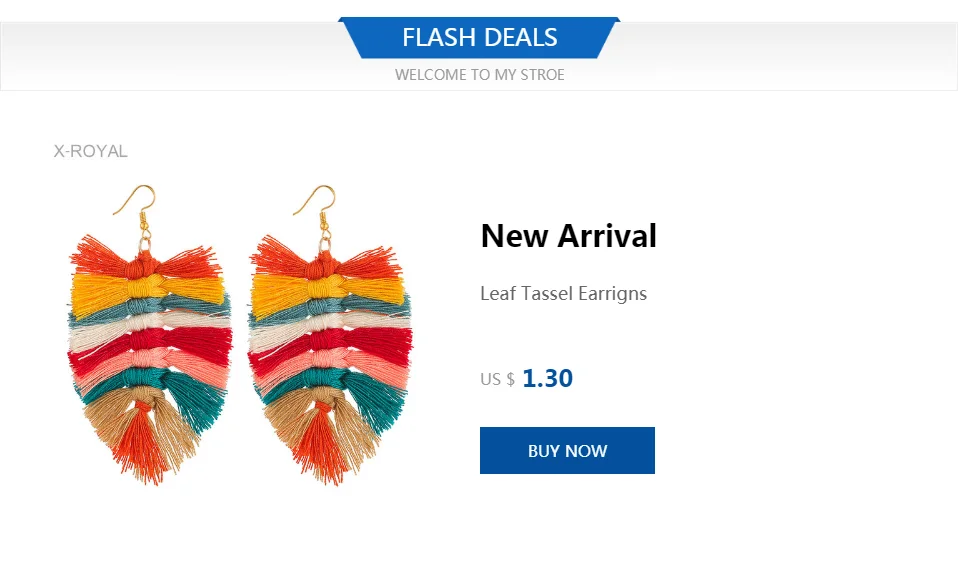The width and height of the screenshot is (958, 583).
Task: Click the 1.30 price value
Action: tap(547, 378)
